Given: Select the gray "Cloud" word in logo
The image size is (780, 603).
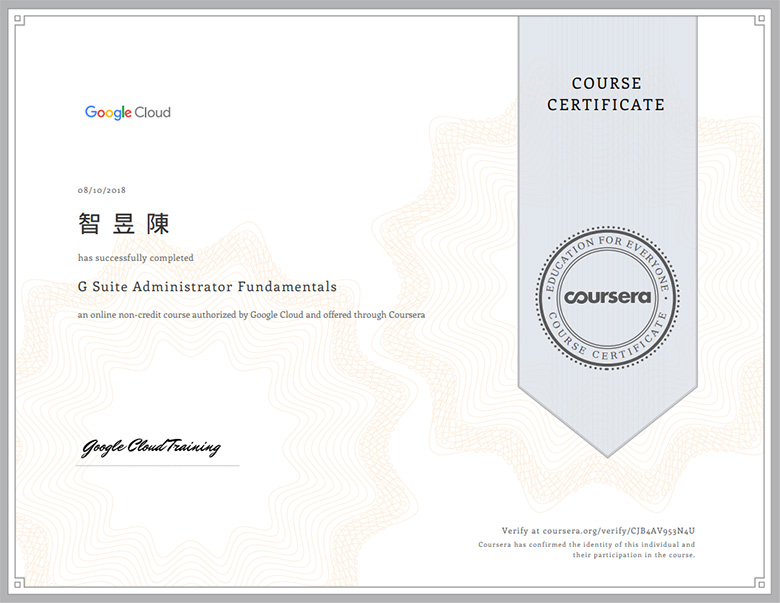Looking at the screenshot, I should click(153, 113).
